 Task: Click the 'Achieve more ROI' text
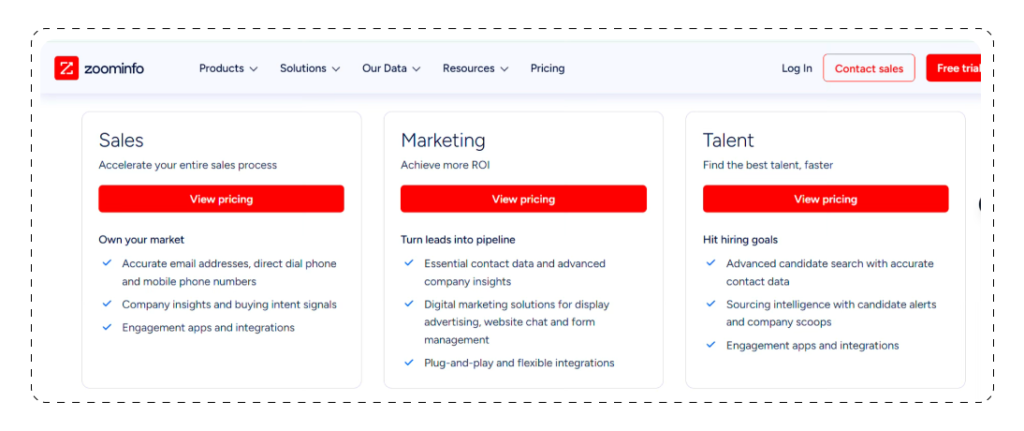click(445, 165)
